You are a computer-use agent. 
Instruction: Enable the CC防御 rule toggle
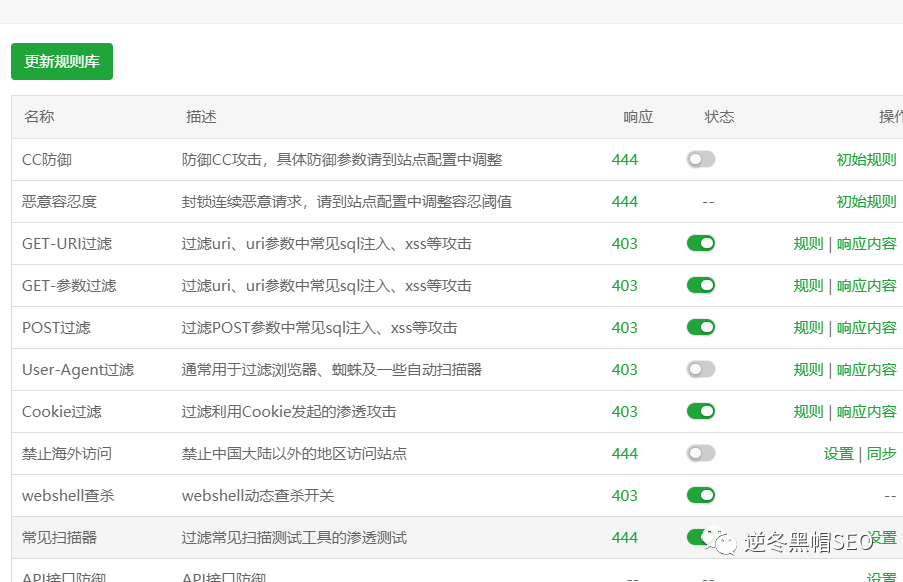point(700,159)
